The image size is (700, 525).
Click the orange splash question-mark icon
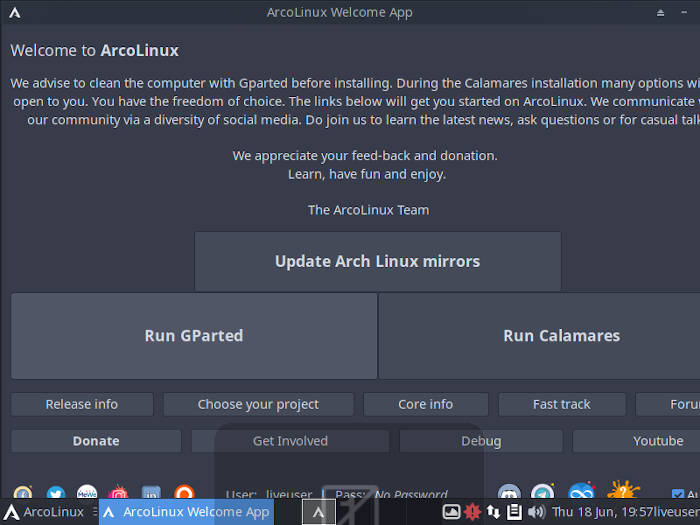623,490
